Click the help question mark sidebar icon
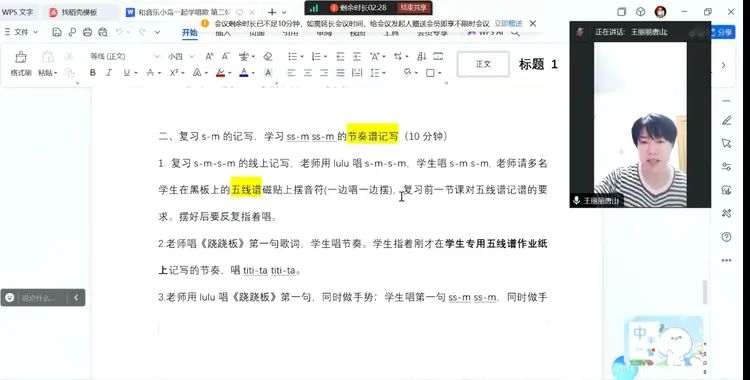The height and width of the screenshot is (380, 750). [727, 237]
